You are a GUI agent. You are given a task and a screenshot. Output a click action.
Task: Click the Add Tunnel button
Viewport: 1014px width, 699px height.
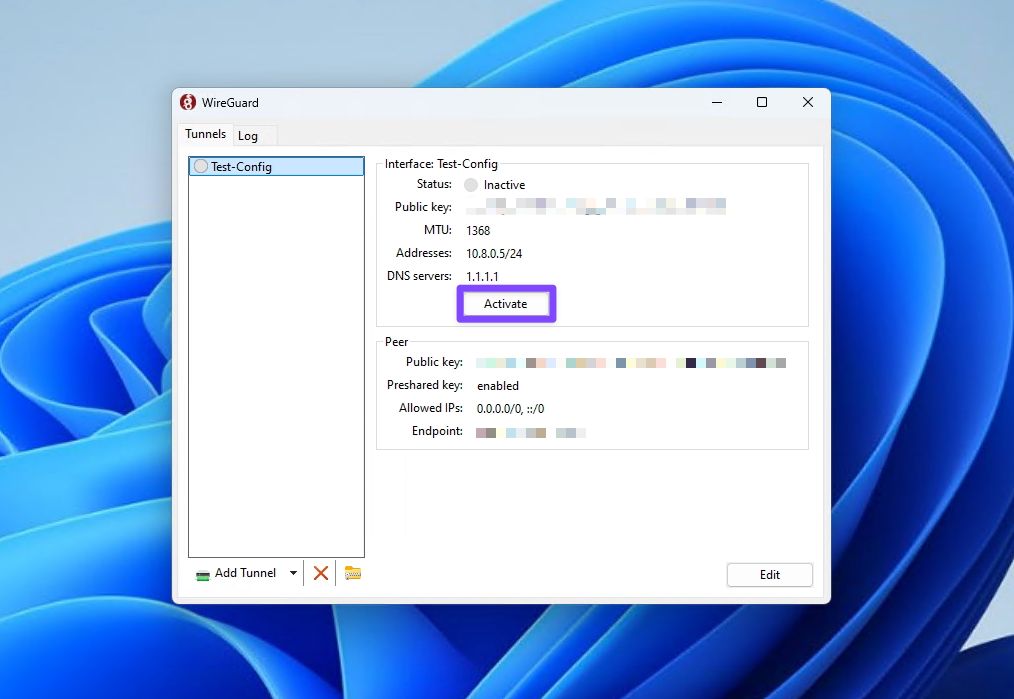(x=238, y=573)
